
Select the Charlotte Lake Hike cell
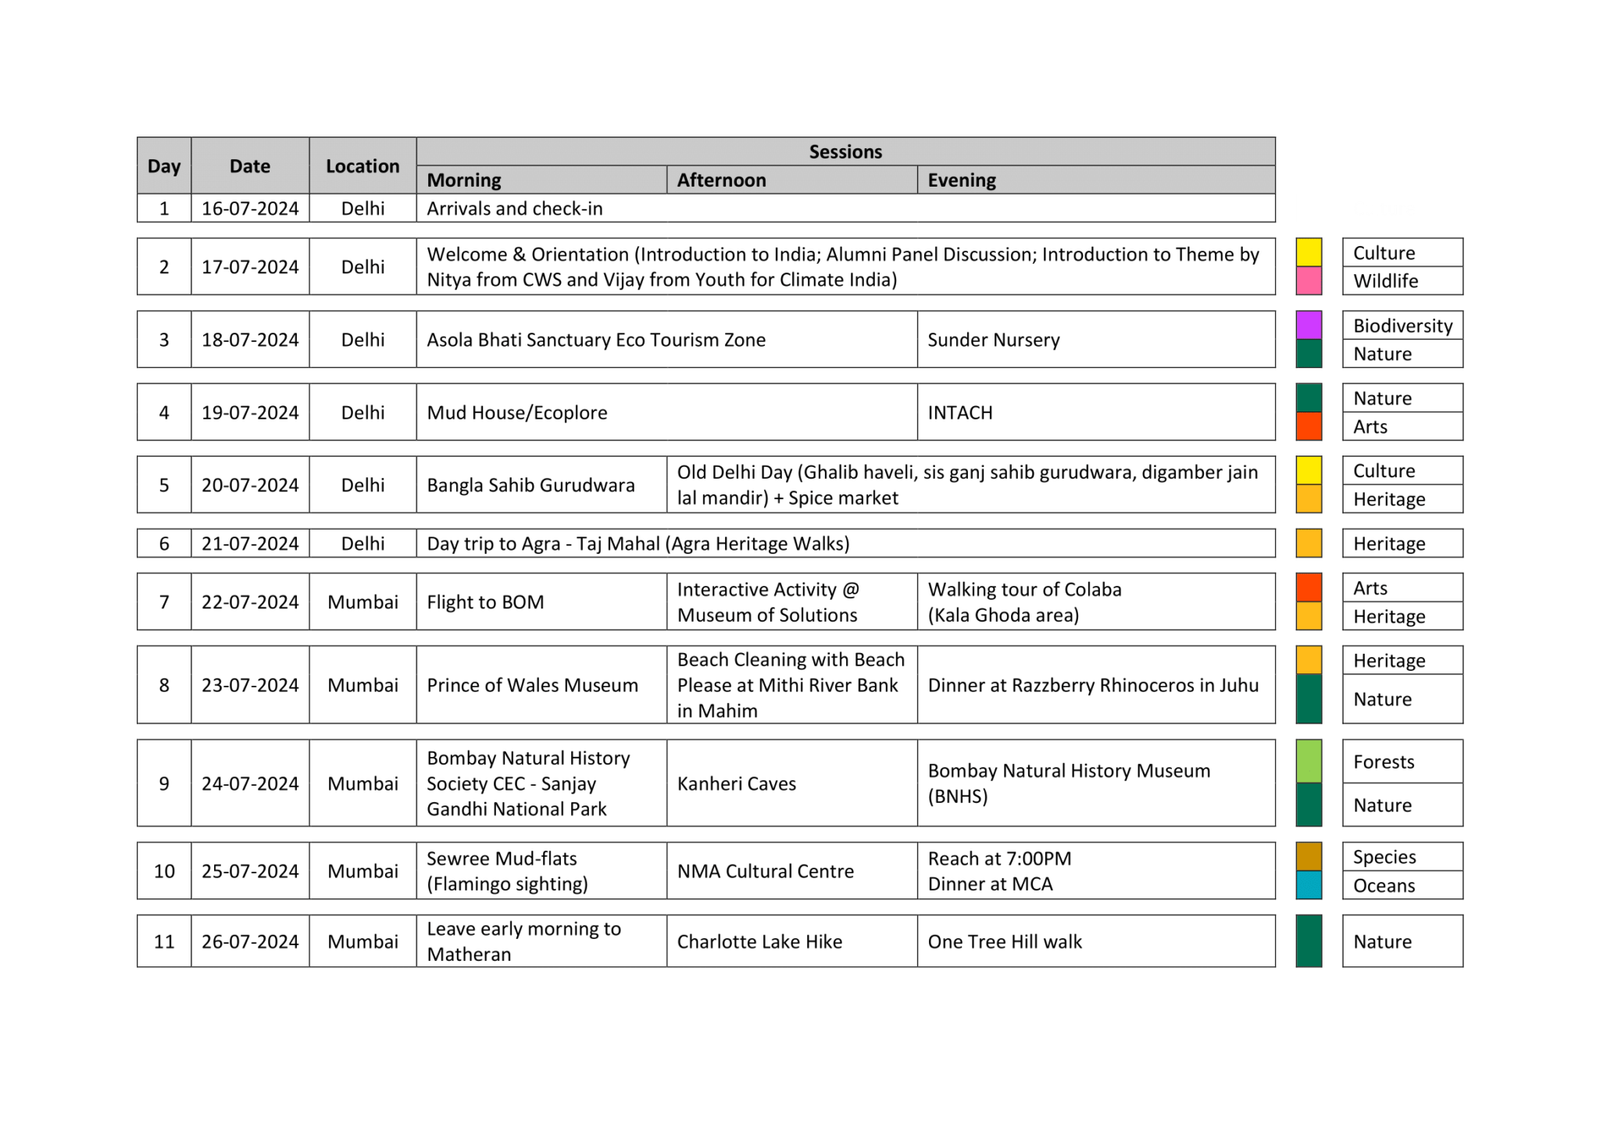coord(792,941)
